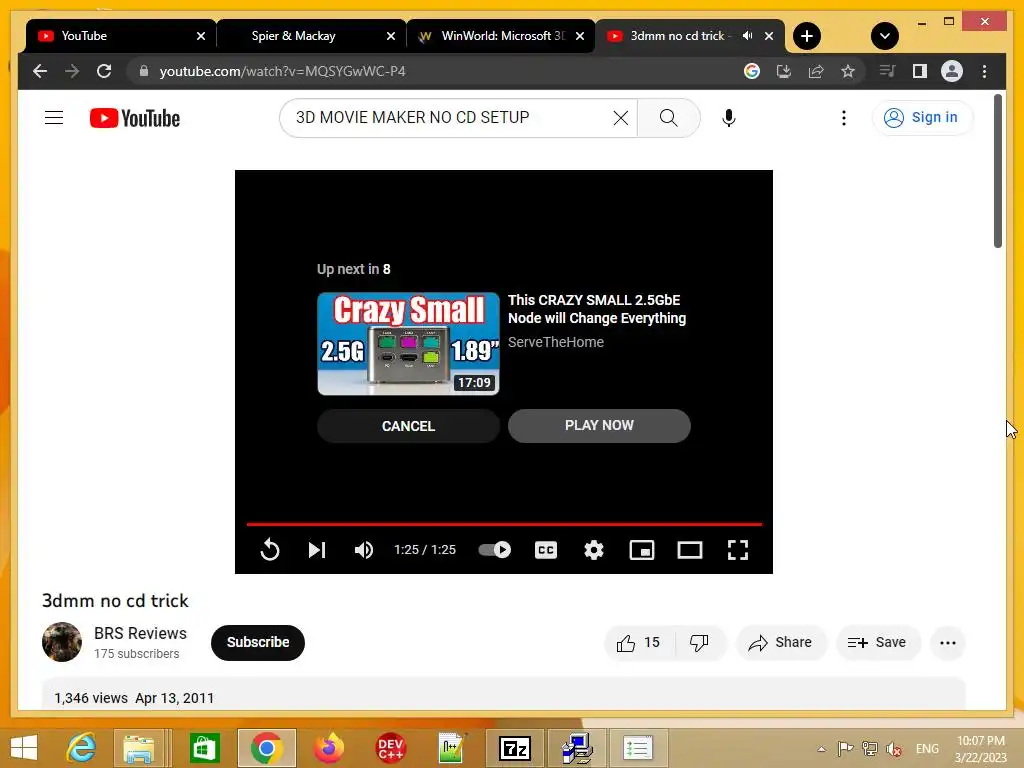Click the address bar URL
This screenshot has height=768, width=1024.
[282, 71]
